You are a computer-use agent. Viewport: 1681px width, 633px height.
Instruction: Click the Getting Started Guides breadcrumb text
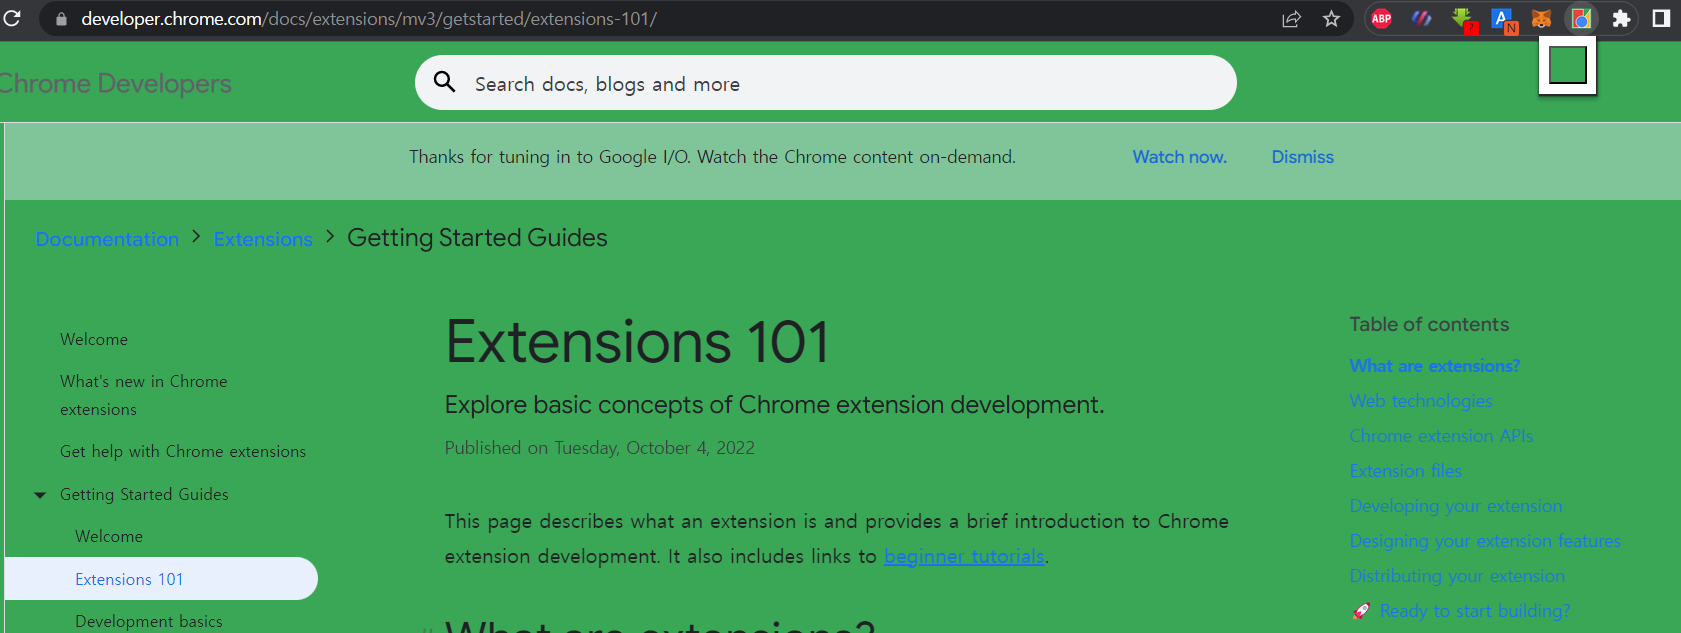477,238
